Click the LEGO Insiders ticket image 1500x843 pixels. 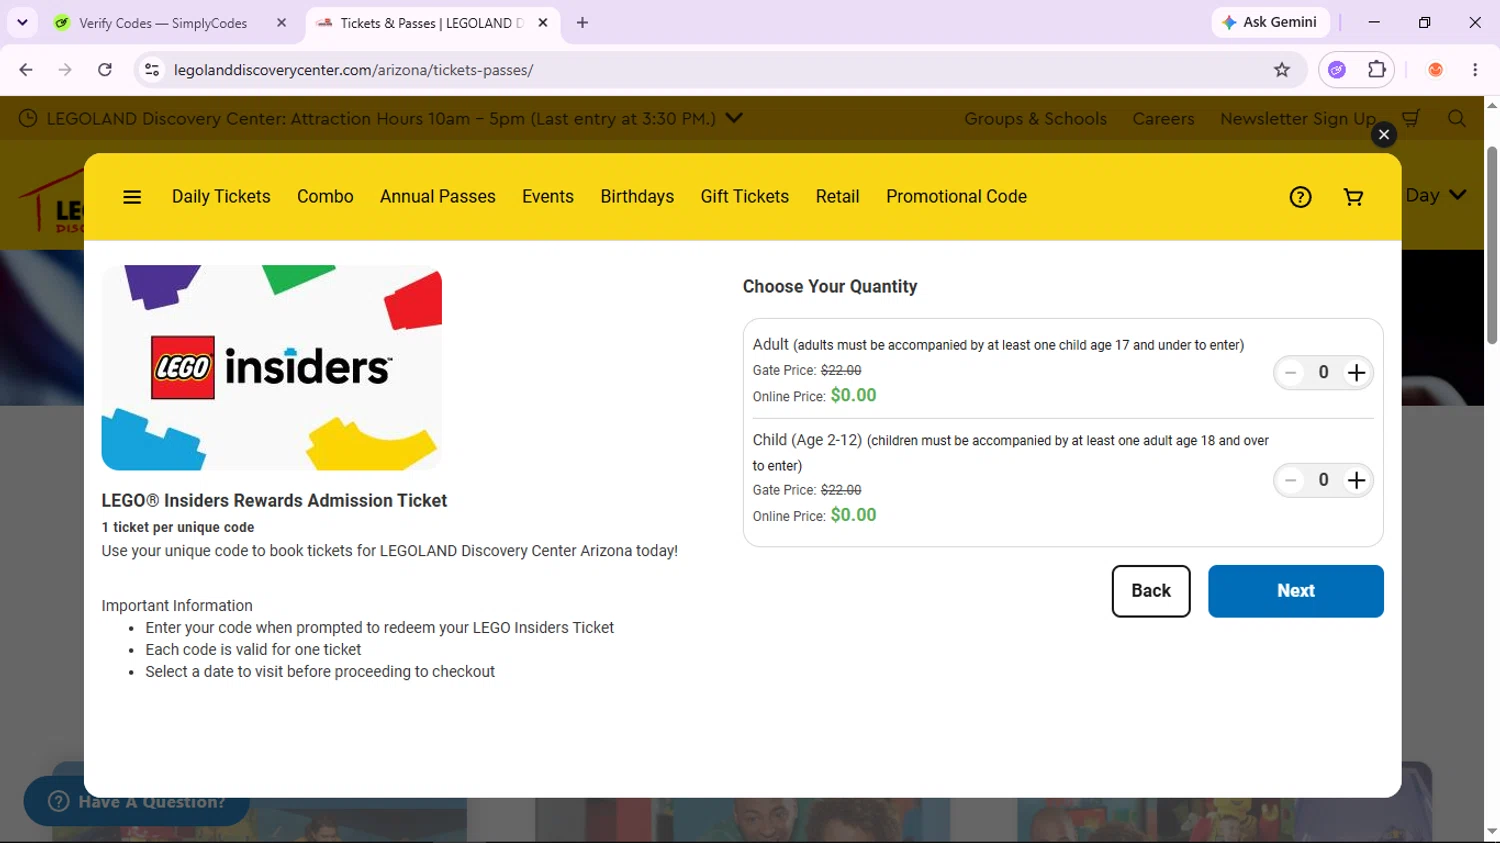[x=272, y=368]
